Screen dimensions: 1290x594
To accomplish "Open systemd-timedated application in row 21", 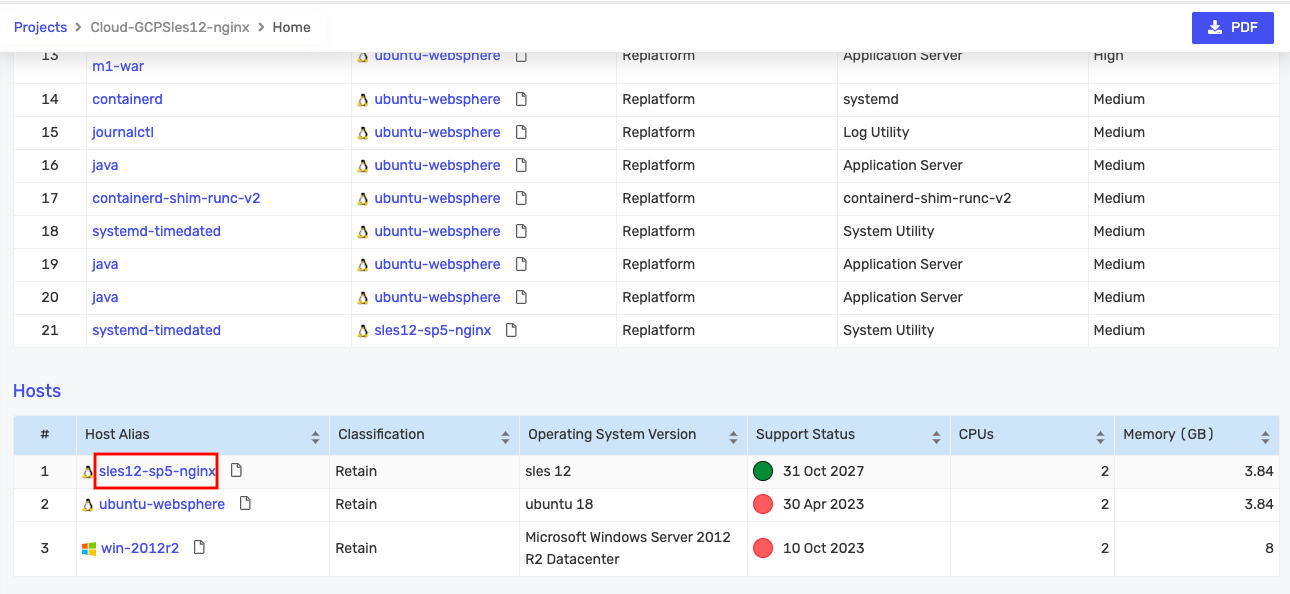I will (156, 330).
